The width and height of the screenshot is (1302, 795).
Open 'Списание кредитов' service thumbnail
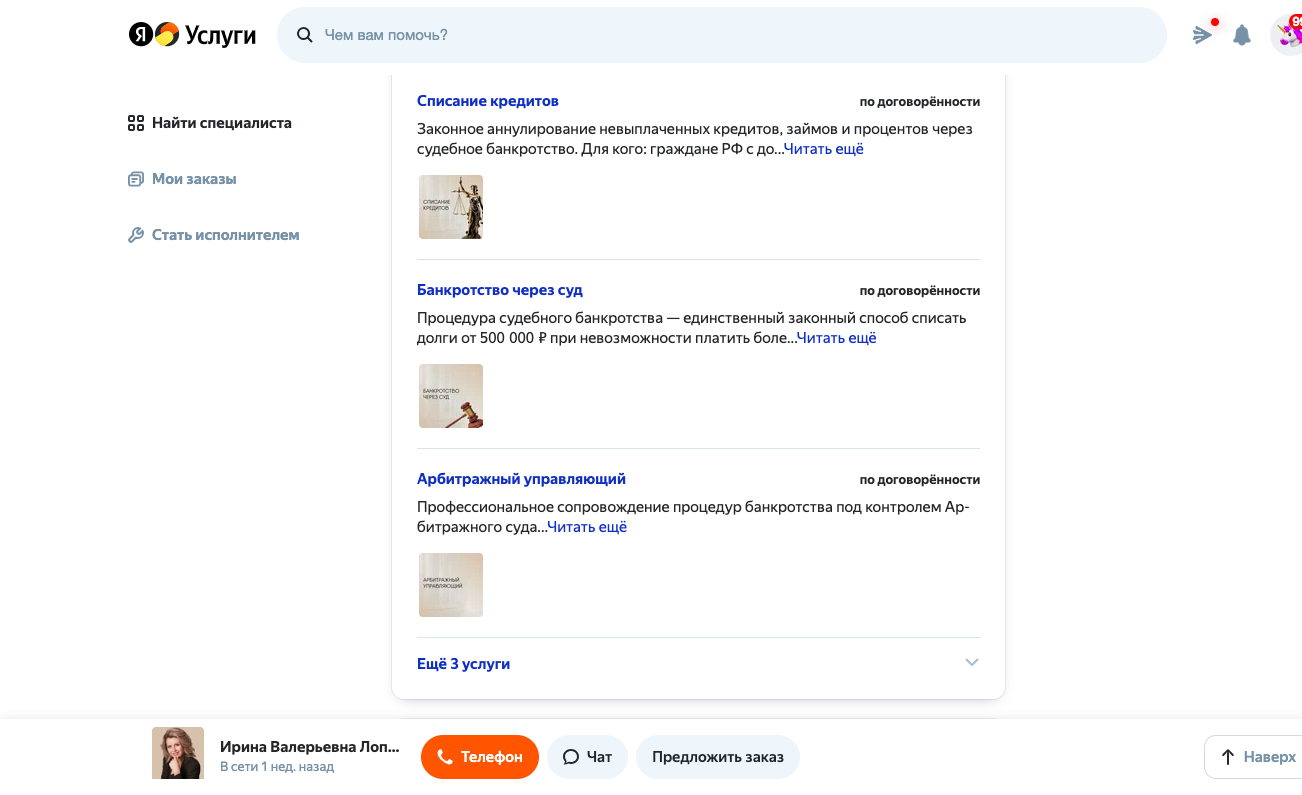coord(451,207)
